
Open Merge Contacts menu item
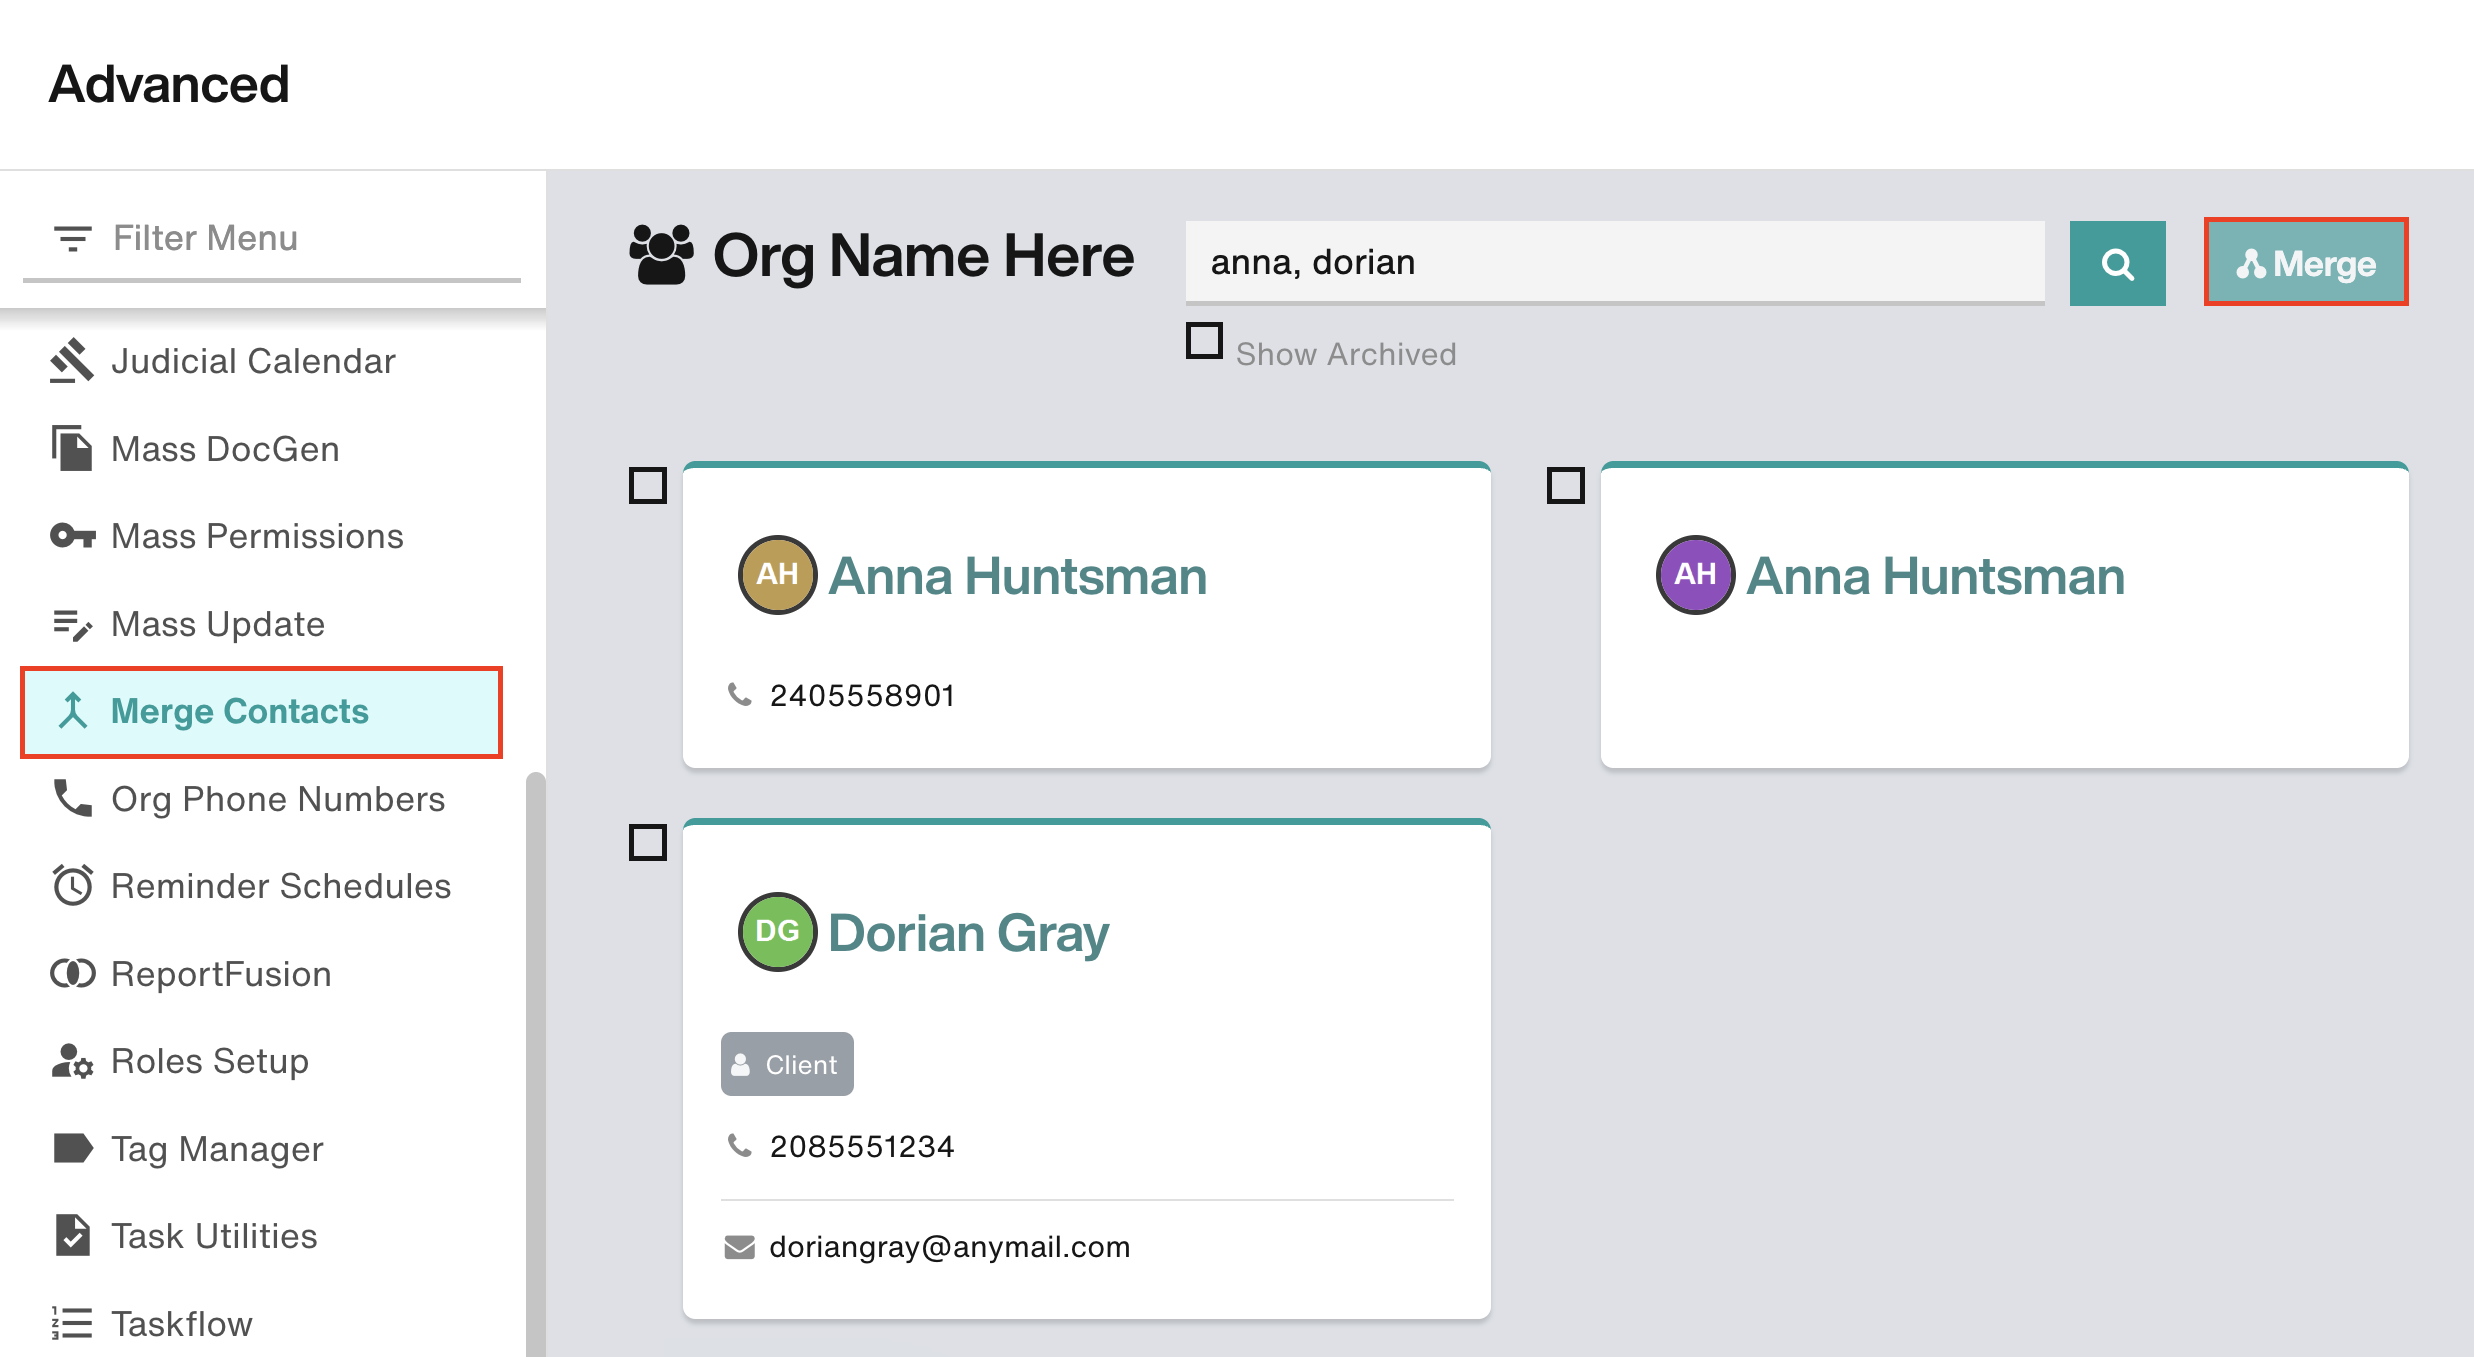pos(240,711)
